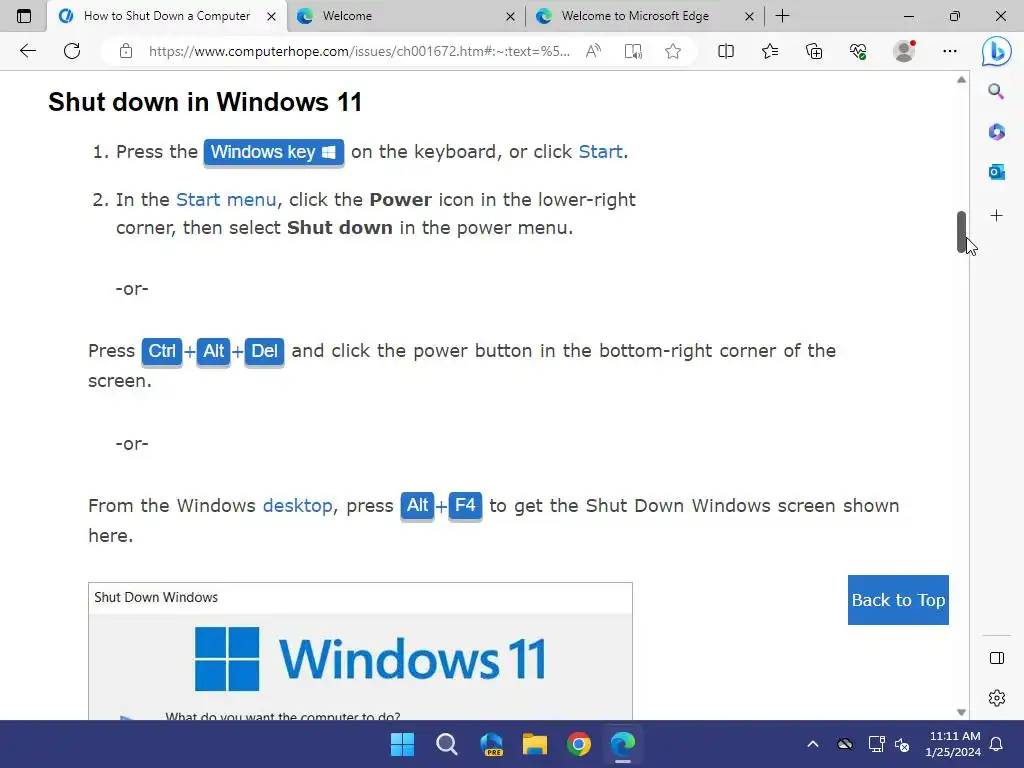Follow the Start link in step 1
The height and width of the screenshot is (768, 1024).
(x=600, y=152)
